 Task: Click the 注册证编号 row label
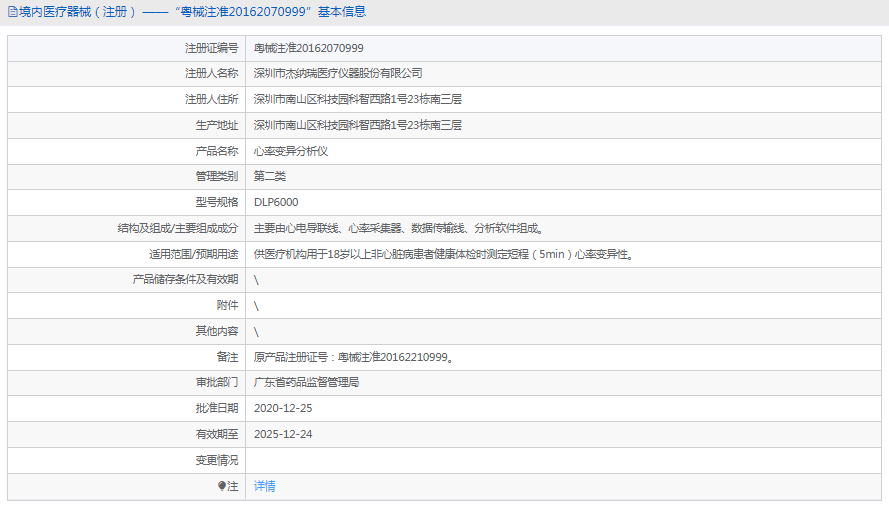tap(211, 48)
